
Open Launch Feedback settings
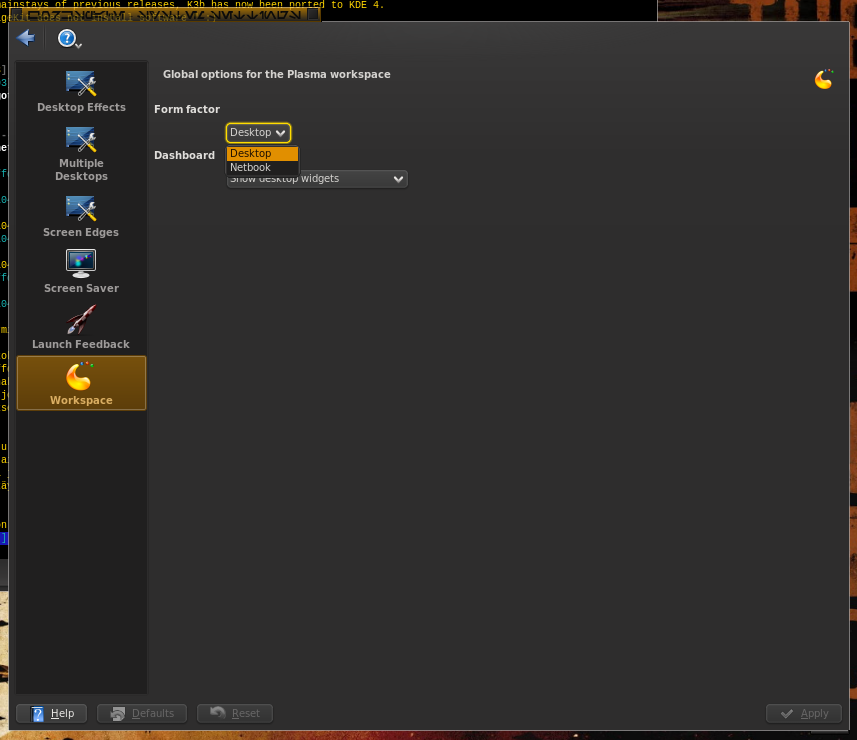[81, 327]
